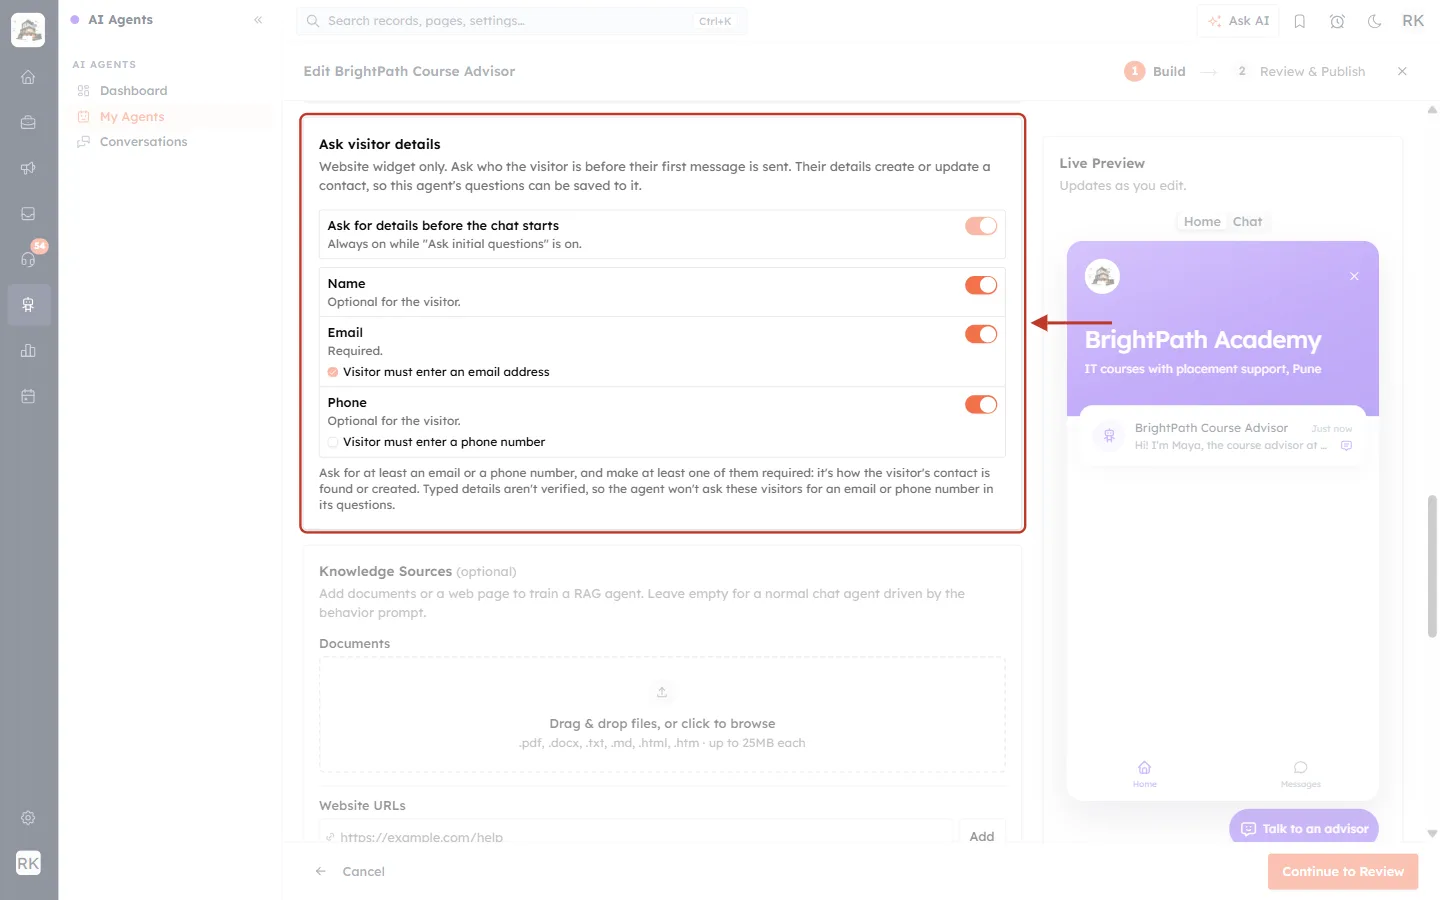Click the RK avatar in top right
This screenshot has height=900, width=1440.
[x=1413, y=21]
